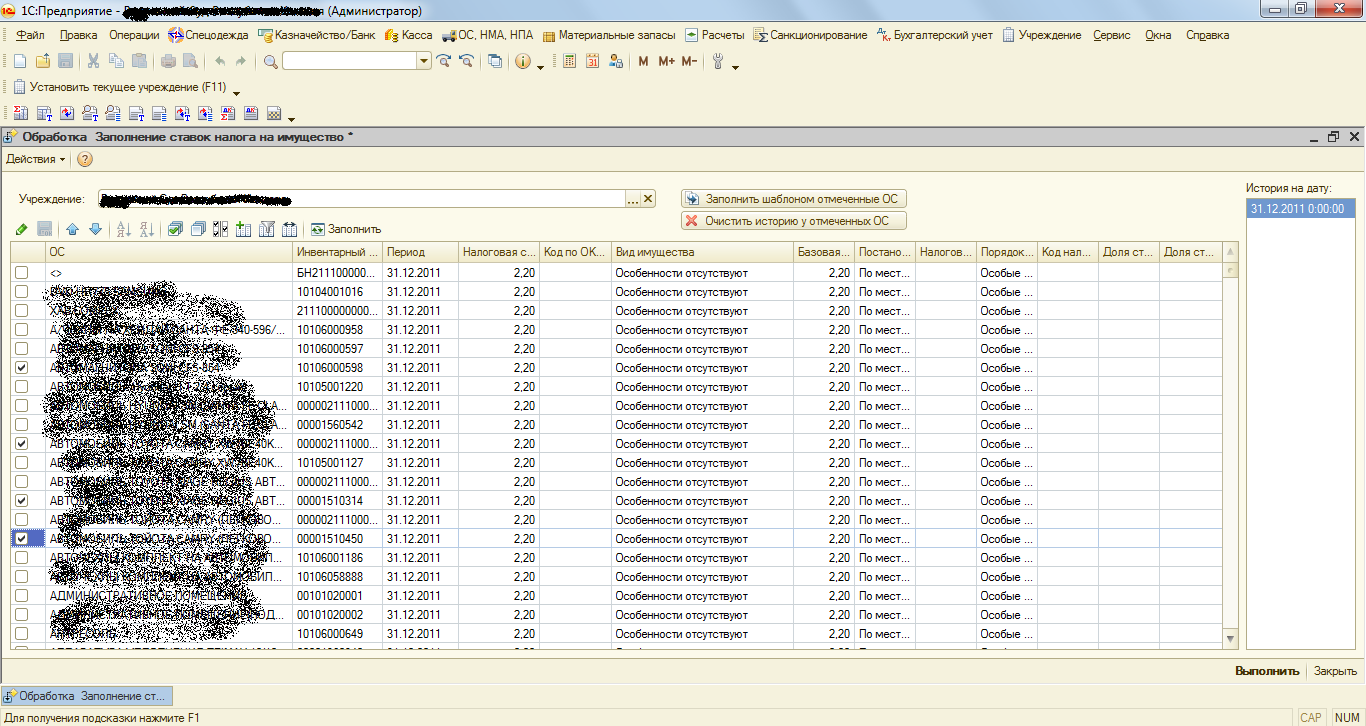Click the Open file toolbar icon
This screenshot has width=1366, height=726.
point(43,61)
